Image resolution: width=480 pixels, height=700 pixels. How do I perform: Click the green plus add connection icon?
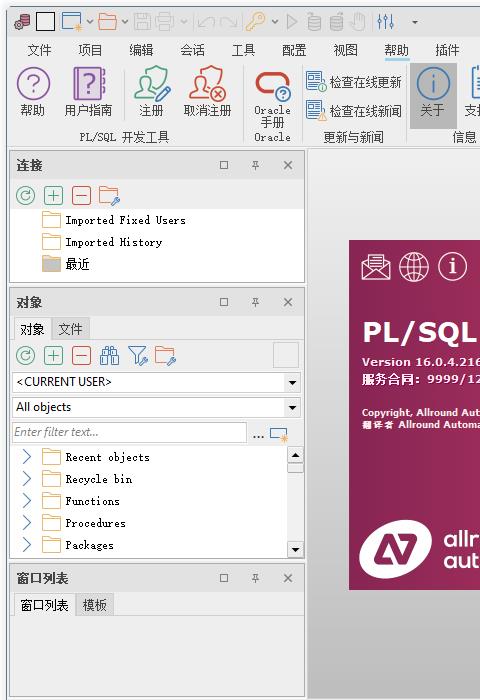tap(54, 196)
